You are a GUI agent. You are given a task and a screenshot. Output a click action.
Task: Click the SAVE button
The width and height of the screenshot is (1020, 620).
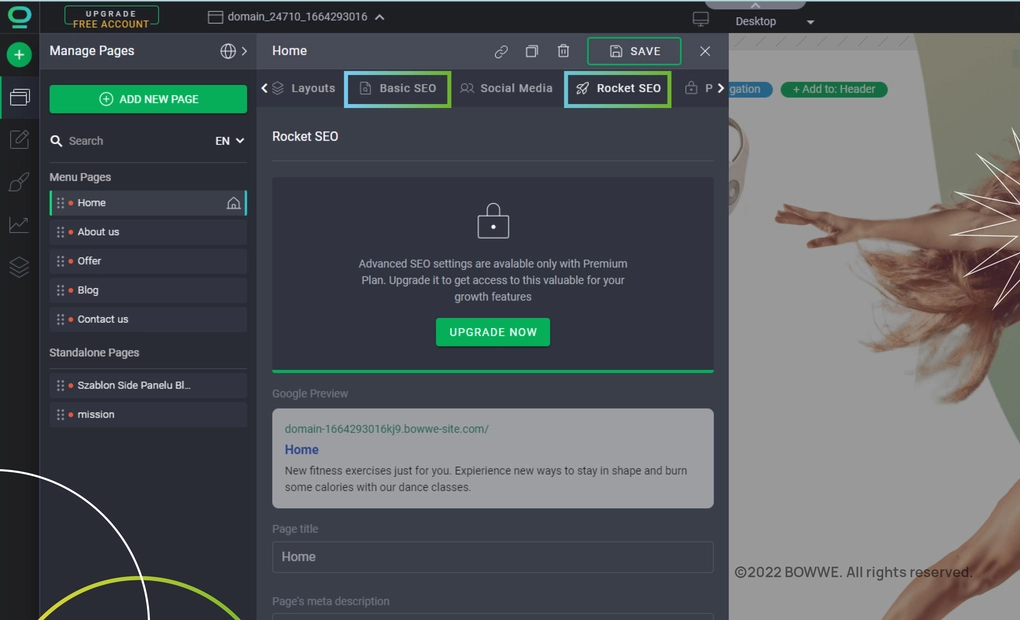coord(634,51)
